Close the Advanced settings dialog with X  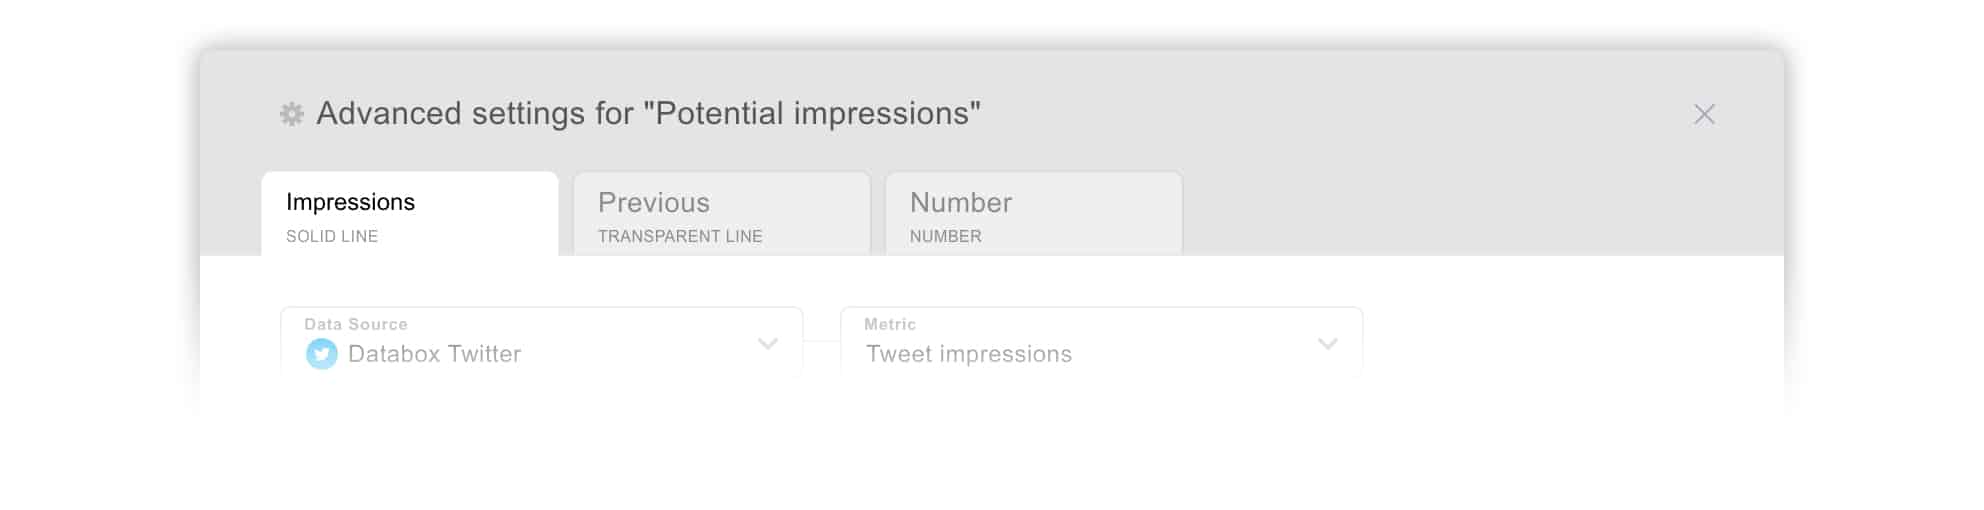pyautogui.click(x=1704, y=114)
